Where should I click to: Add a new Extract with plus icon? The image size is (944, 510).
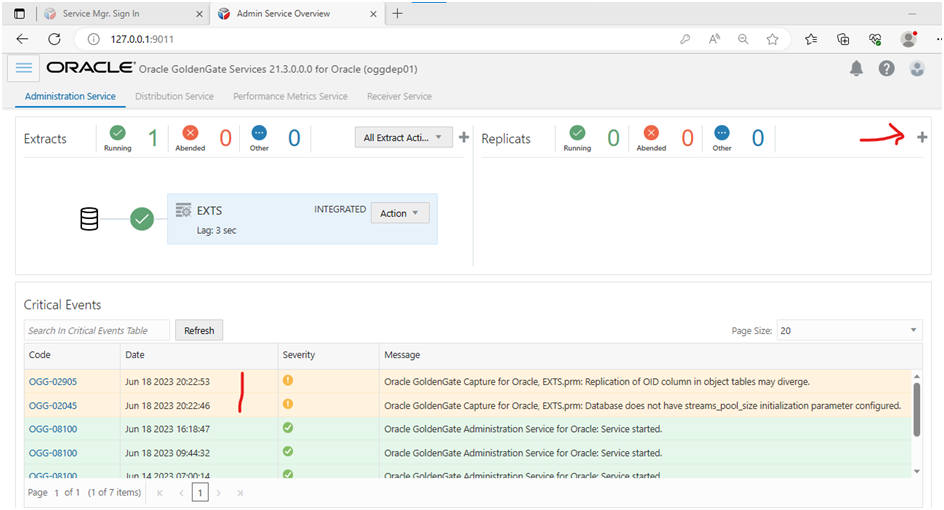click(464, 137)
